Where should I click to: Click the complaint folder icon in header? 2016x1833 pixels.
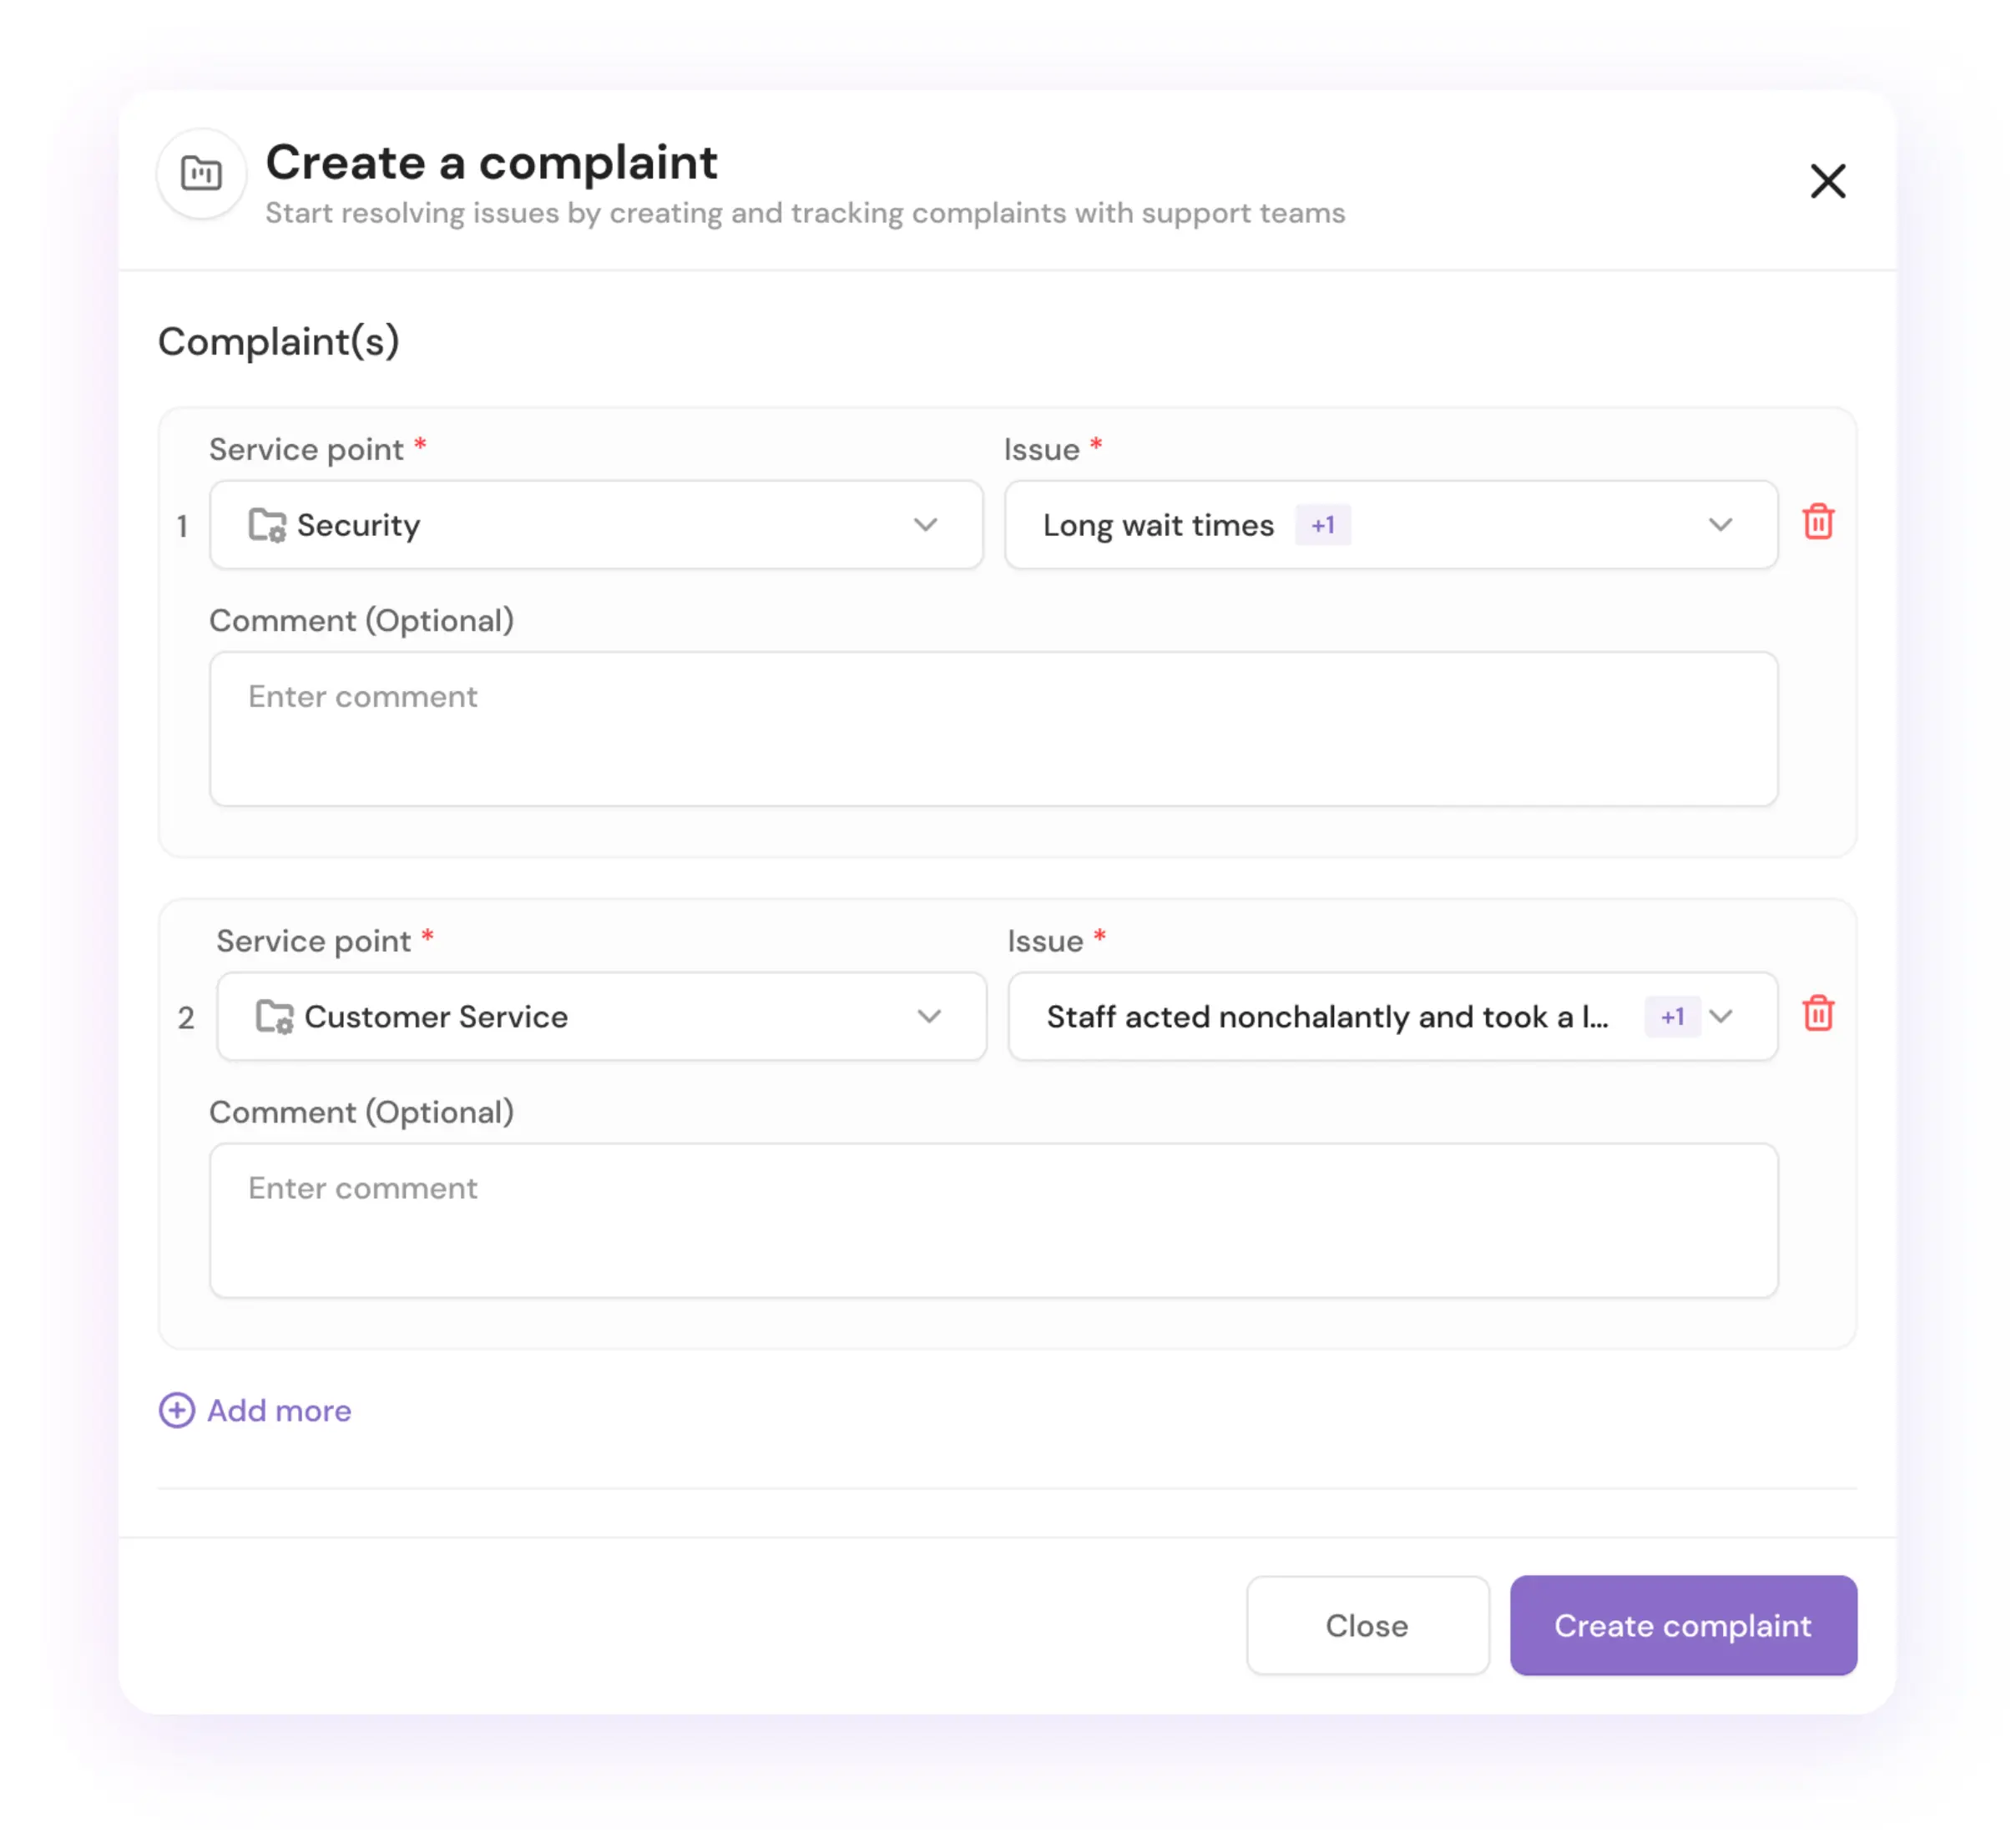tap(201, 174)
